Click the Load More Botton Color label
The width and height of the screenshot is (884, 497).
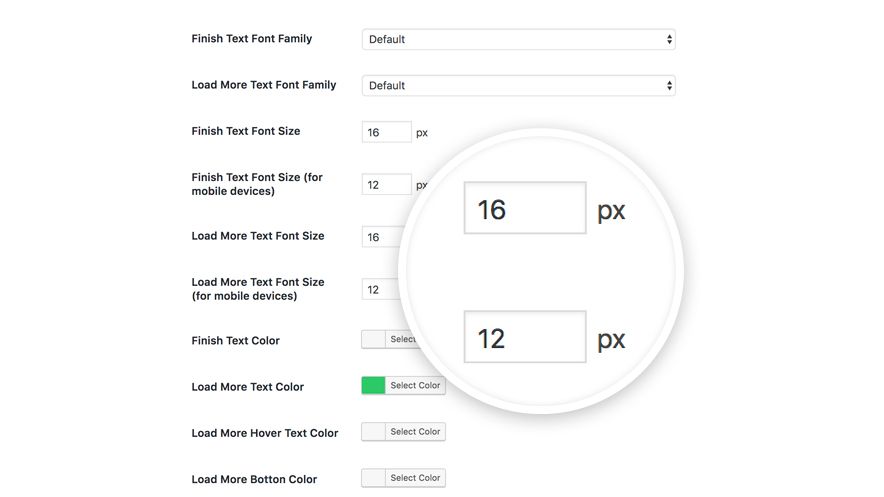[x=254, y=479]
